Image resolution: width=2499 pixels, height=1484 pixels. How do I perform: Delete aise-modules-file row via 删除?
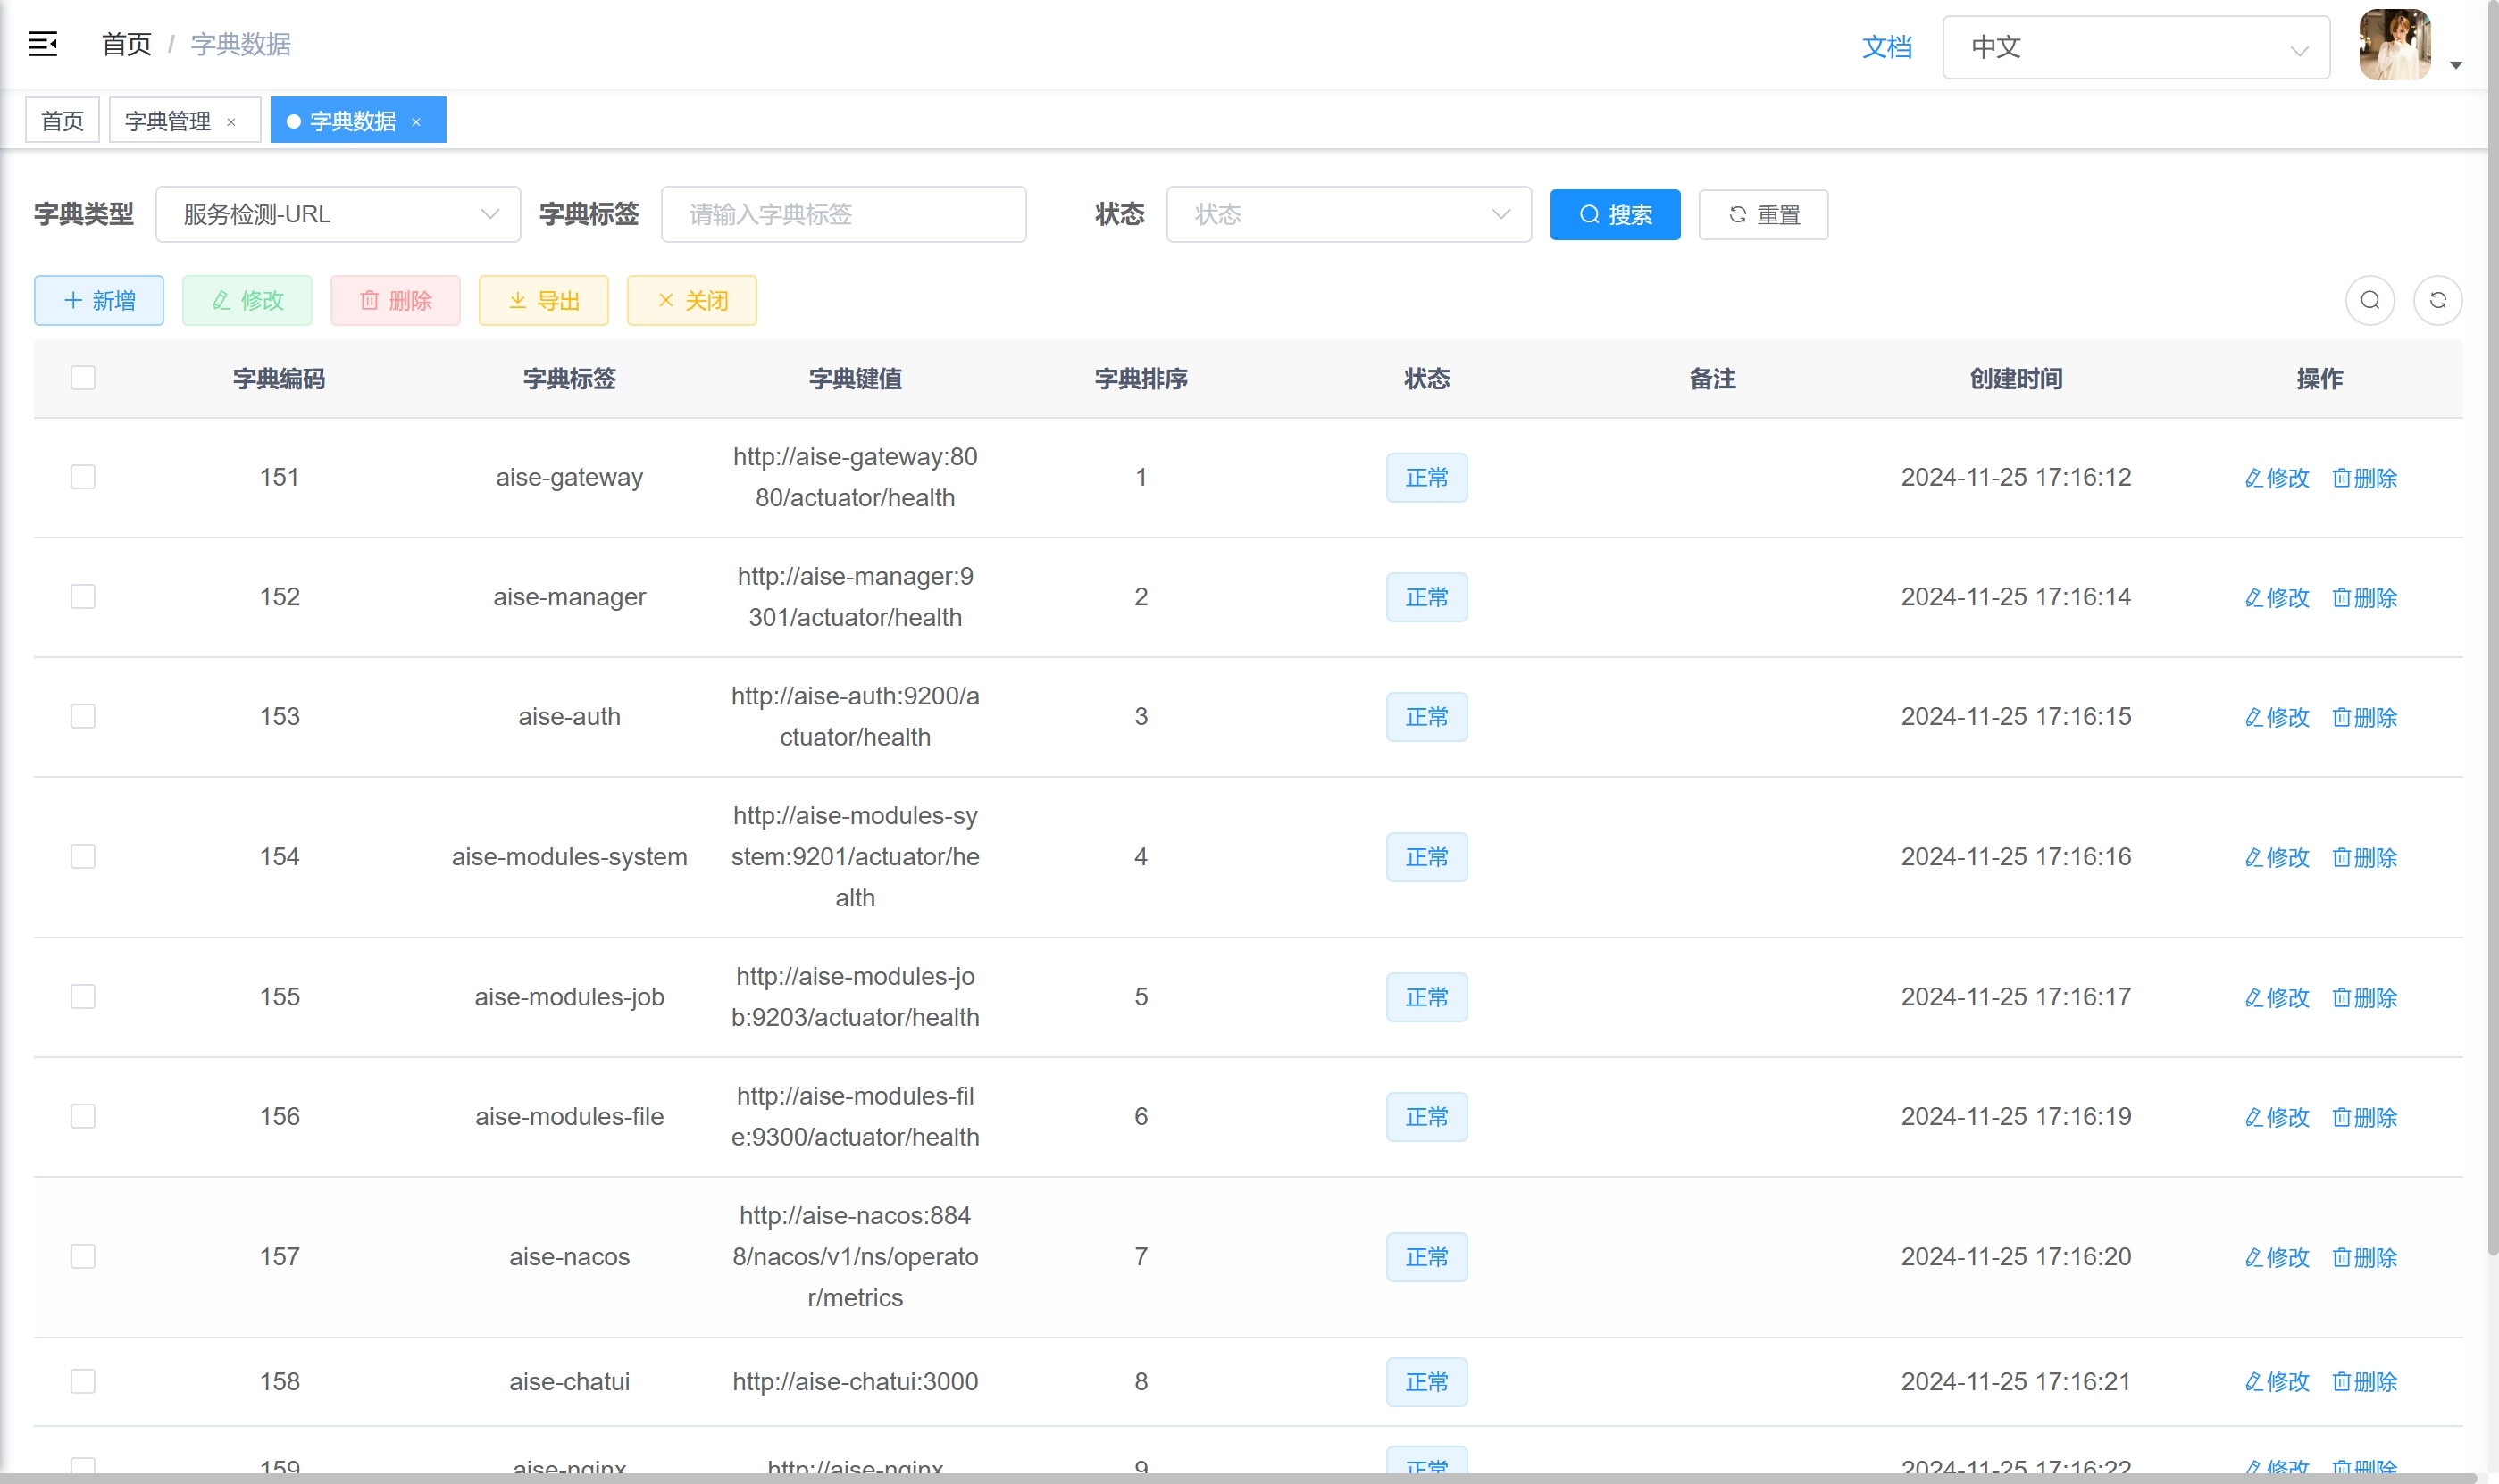coord(2364,1118)
